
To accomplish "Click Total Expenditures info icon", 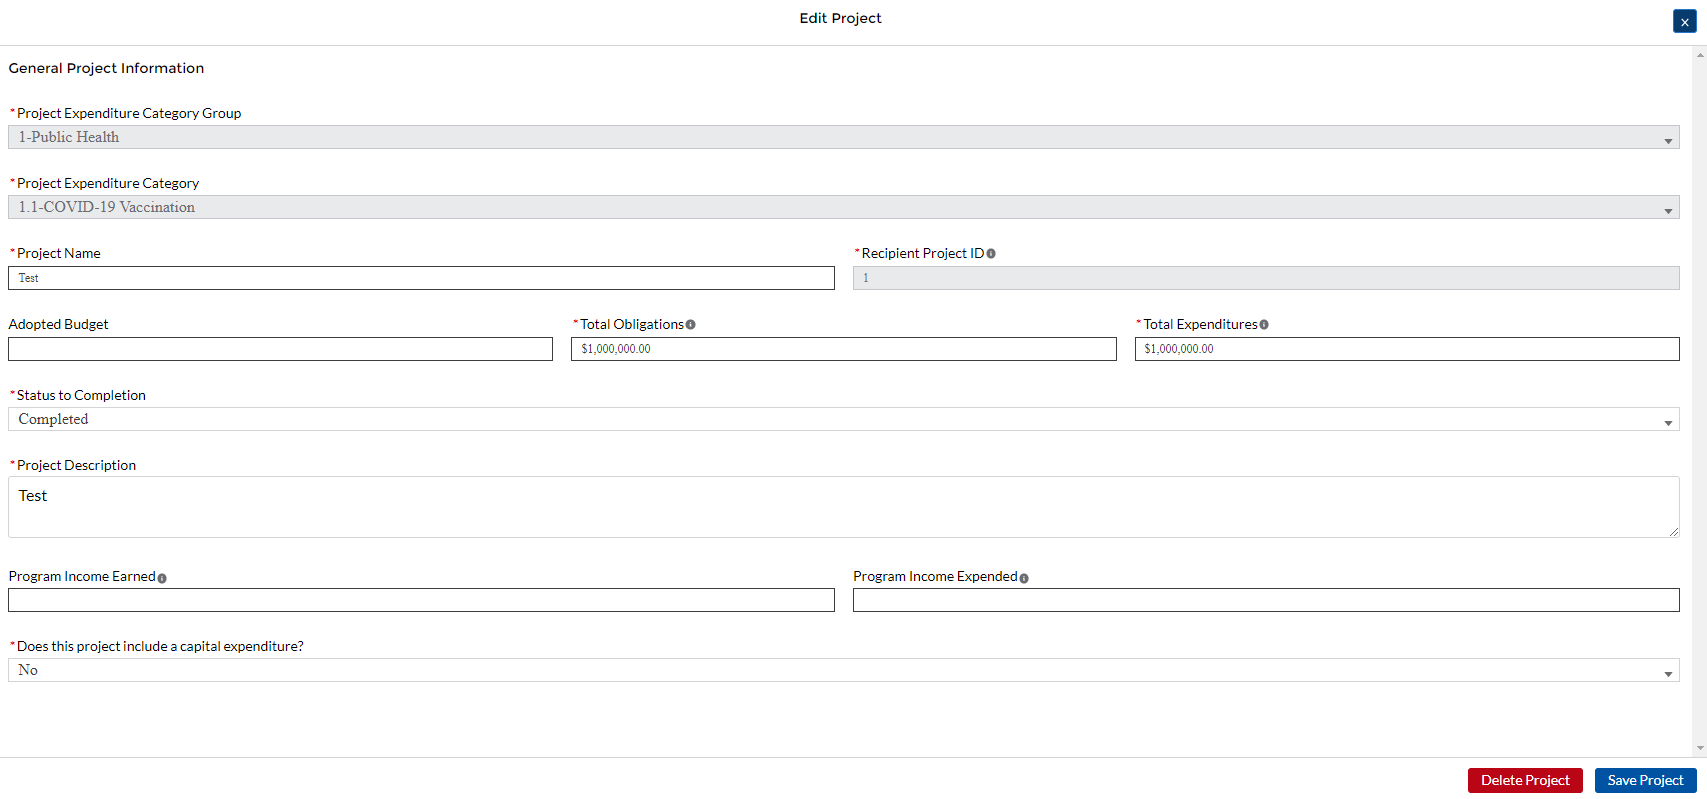I will [x=1264, y=325].
